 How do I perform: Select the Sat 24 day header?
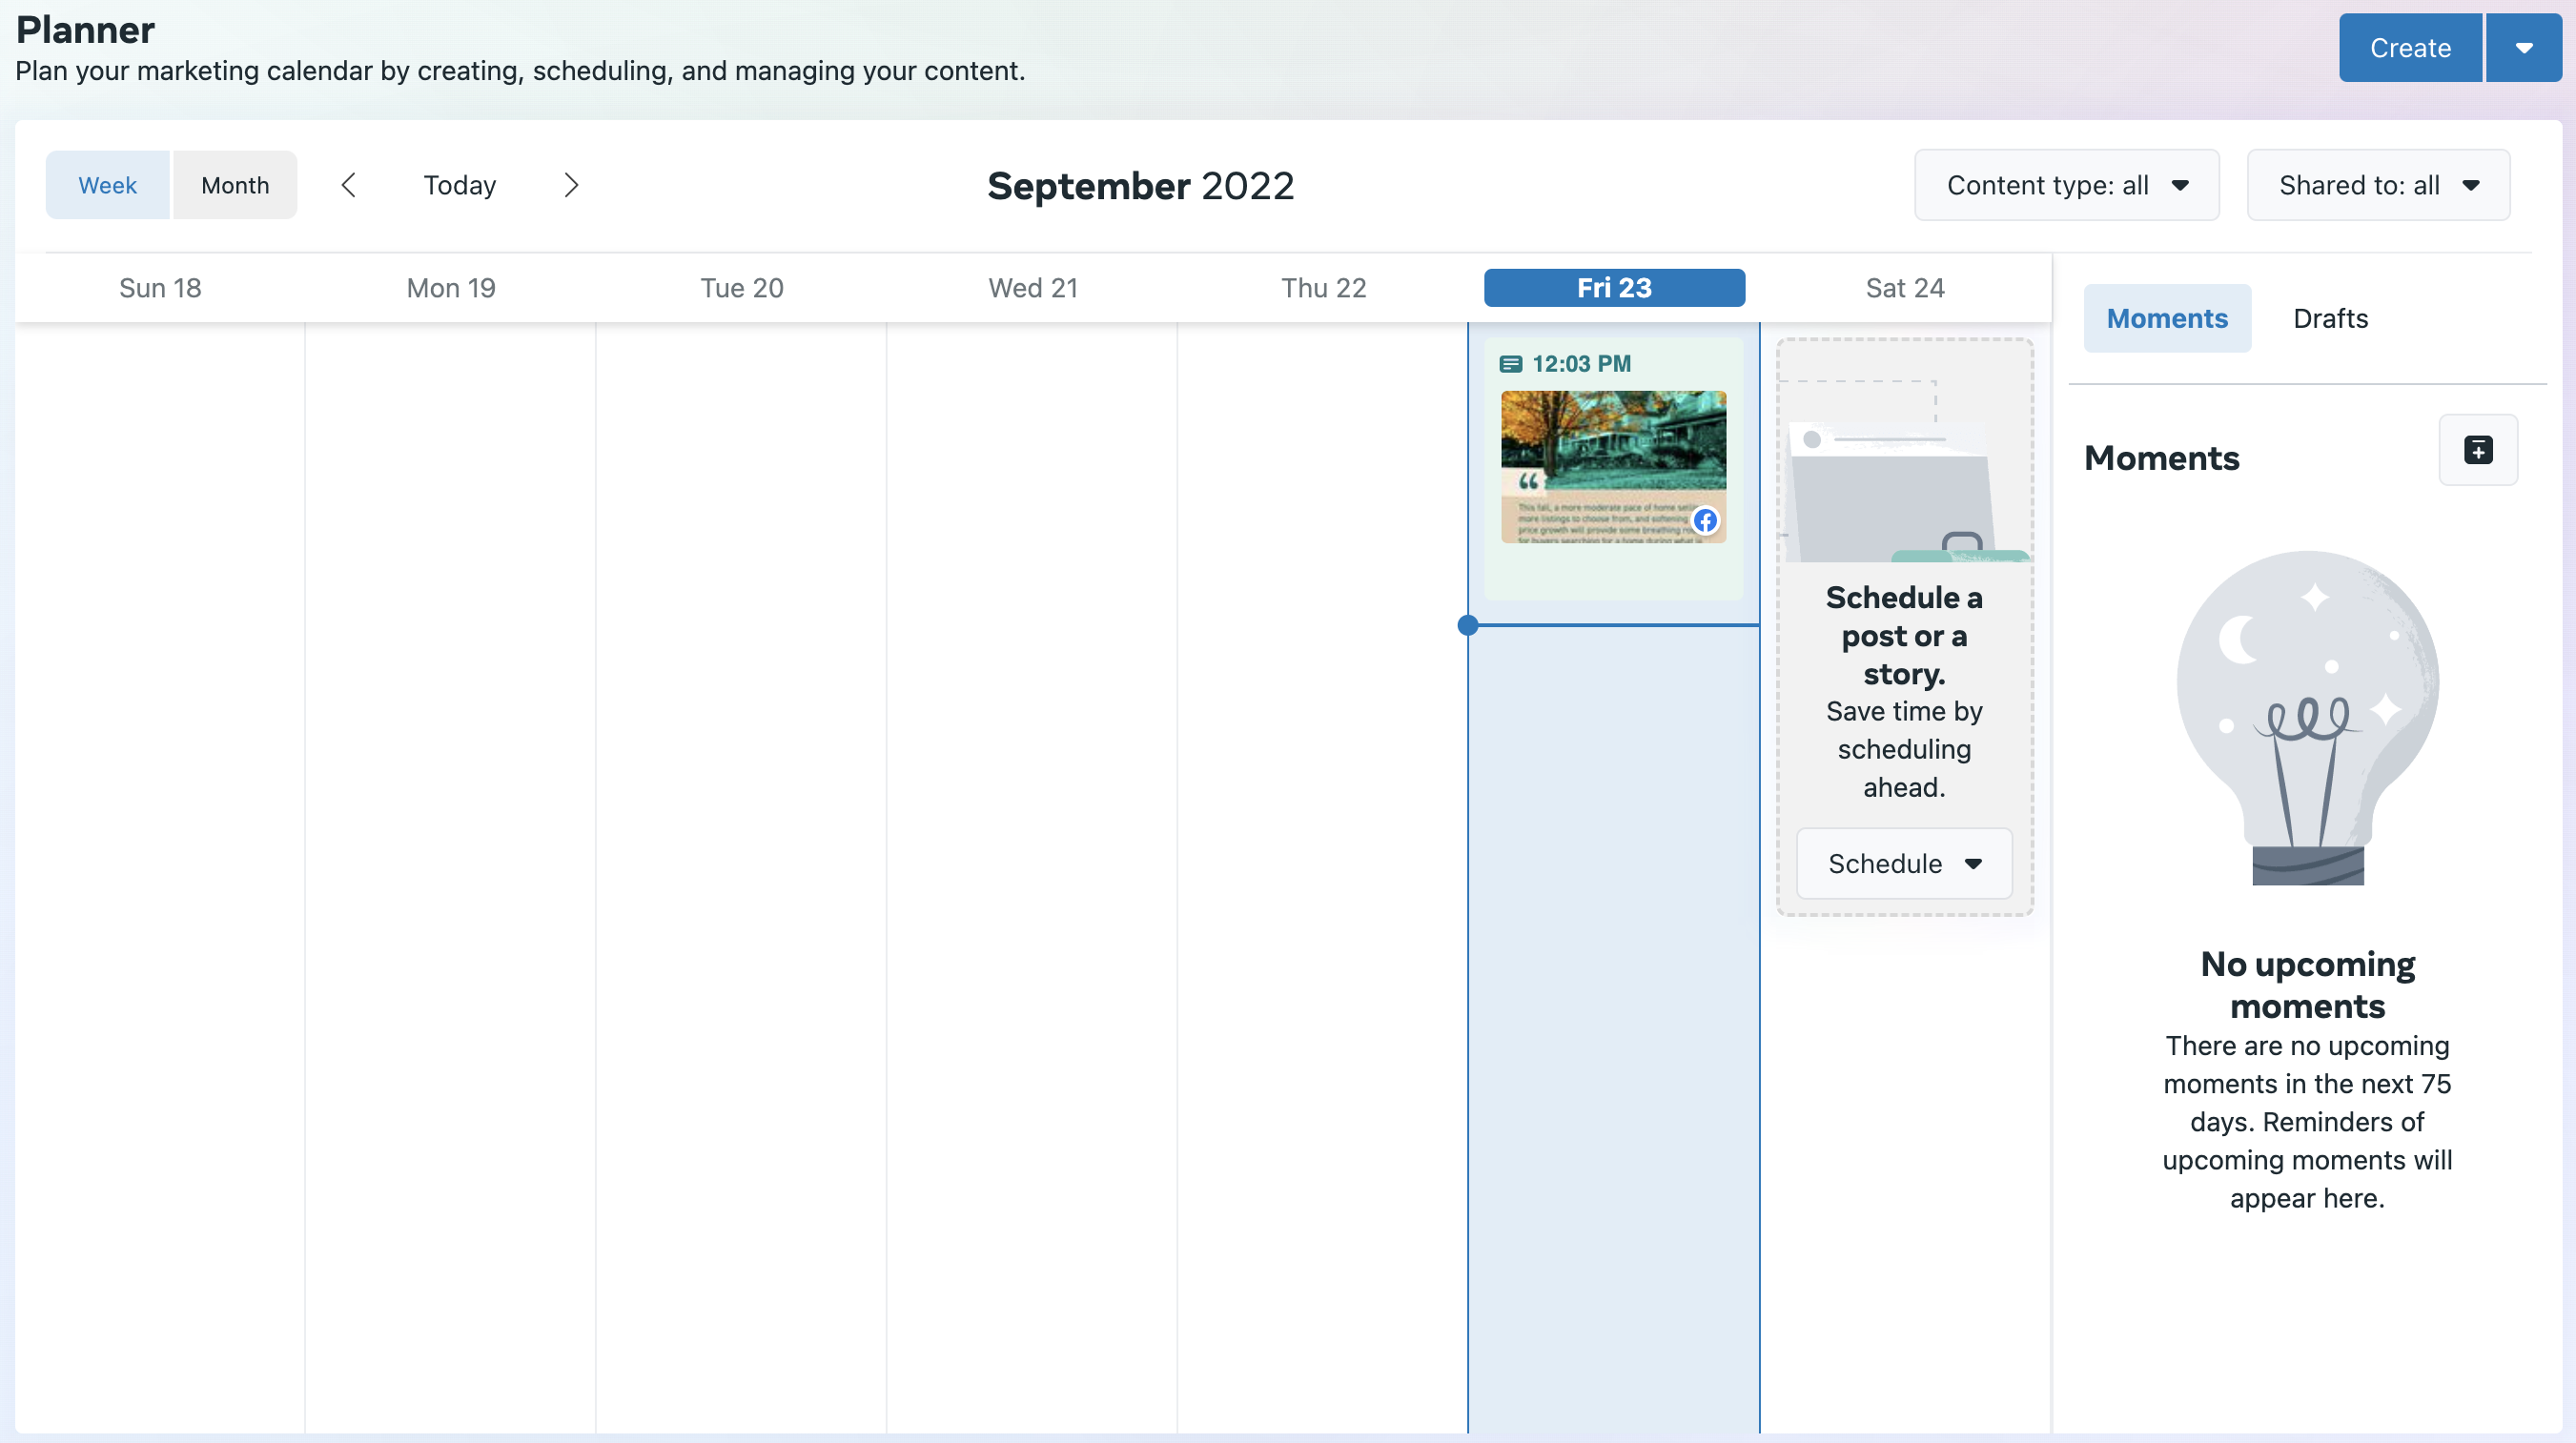pos(1904,288)
